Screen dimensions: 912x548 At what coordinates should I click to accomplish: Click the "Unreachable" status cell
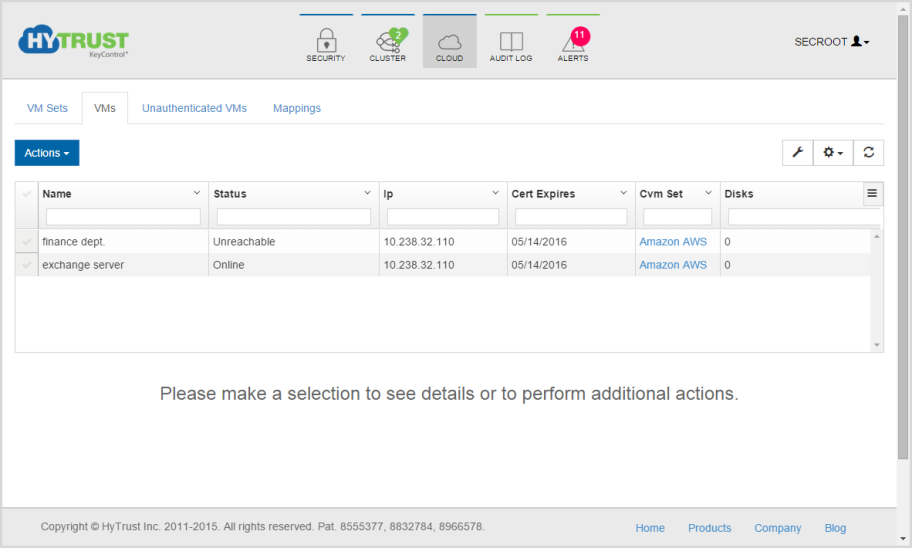pyautogui.click(x=294, y=241)
